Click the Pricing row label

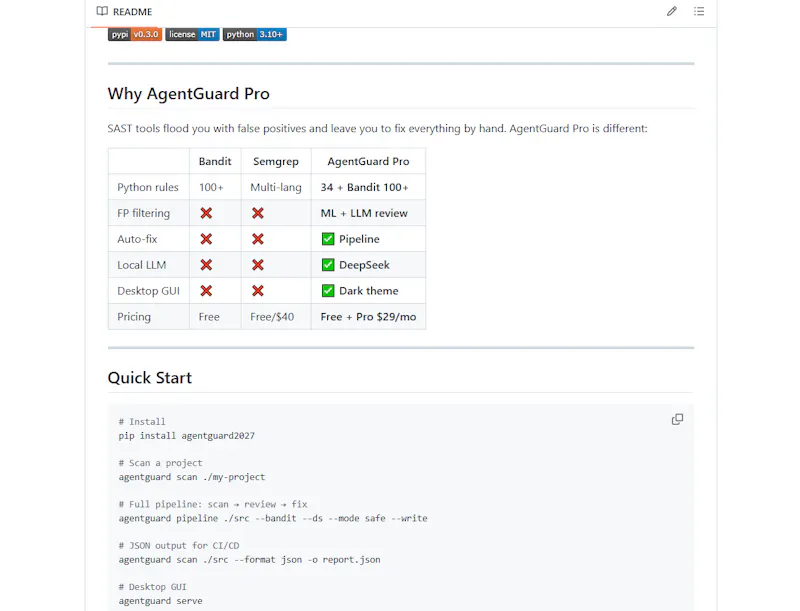point(134,317)
